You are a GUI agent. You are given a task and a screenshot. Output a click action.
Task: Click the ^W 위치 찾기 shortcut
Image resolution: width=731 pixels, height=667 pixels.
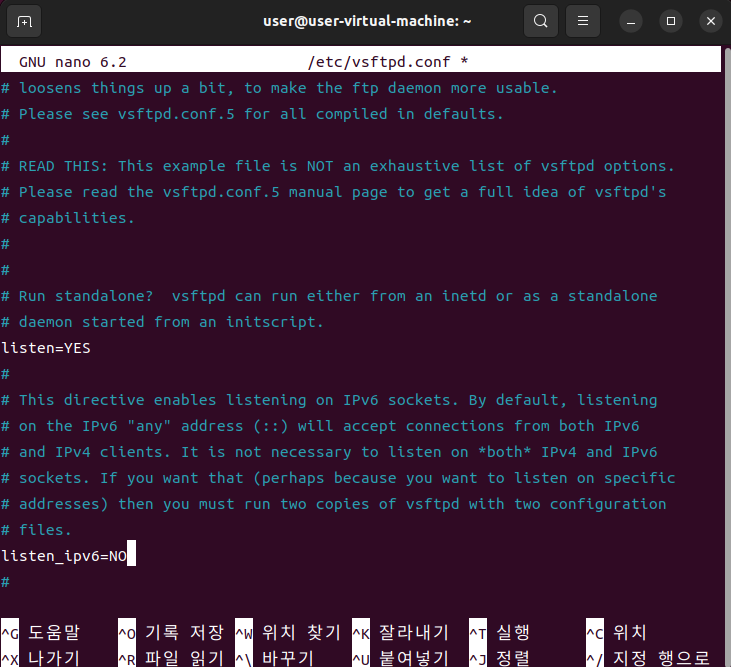pos(288,633)
